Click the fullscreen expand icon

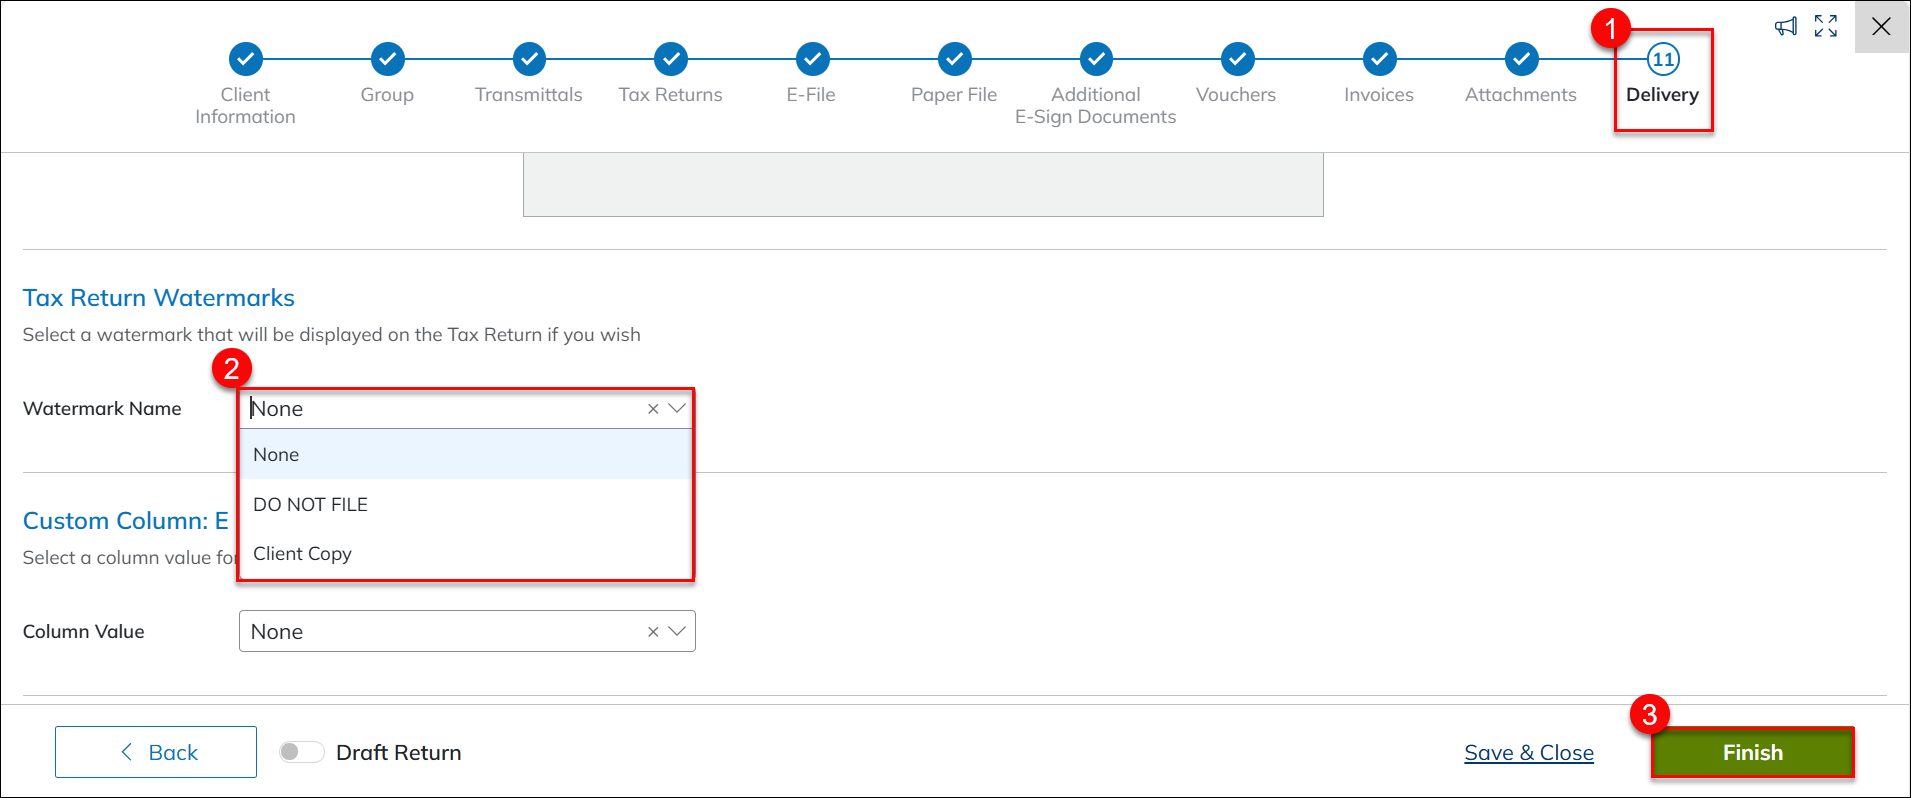(1826, 27)
